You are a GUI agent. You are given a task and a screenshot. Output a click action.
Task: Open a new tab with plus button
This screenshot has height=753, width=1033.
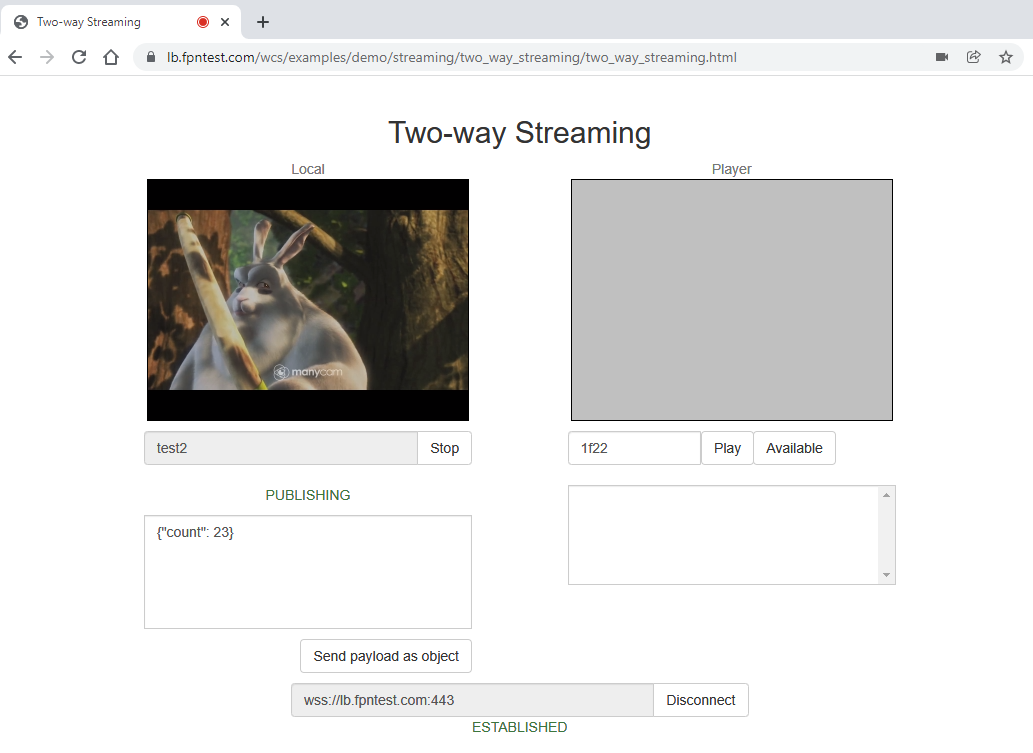click(263, 22)
